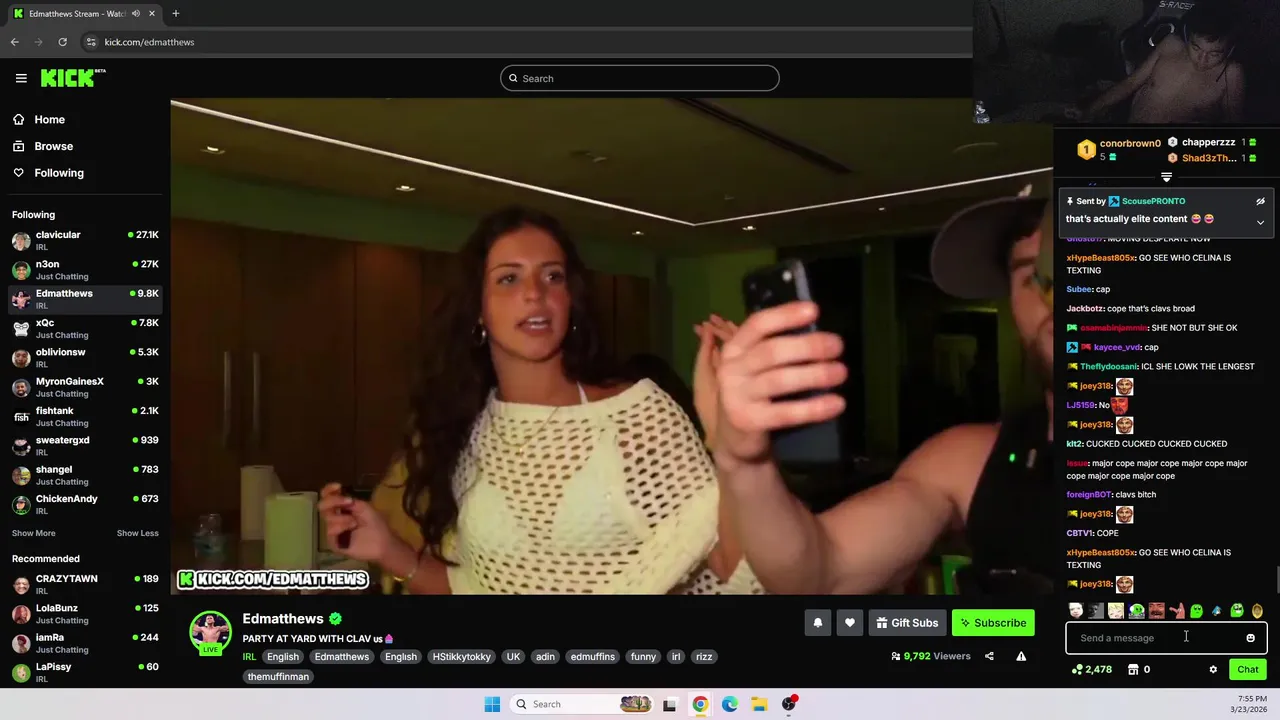This screenshot has height=720, width=1280.
Task: Open clavicular channel in Following list
Action: [85, 240]
